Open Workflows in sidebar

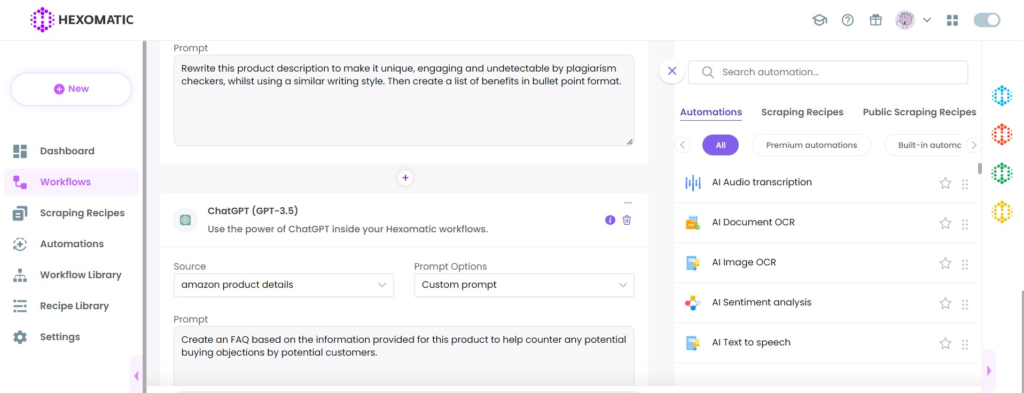(x=71, y=182)
